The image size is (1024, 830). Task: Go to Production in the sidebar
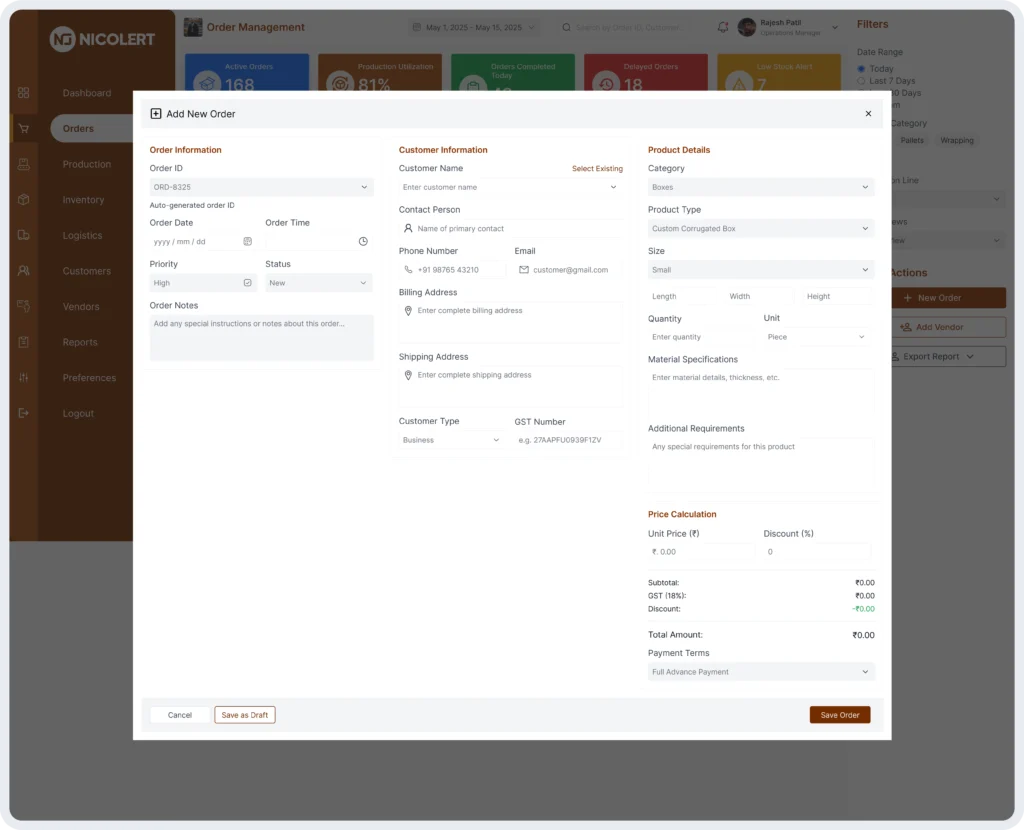(x=86, y=164)
